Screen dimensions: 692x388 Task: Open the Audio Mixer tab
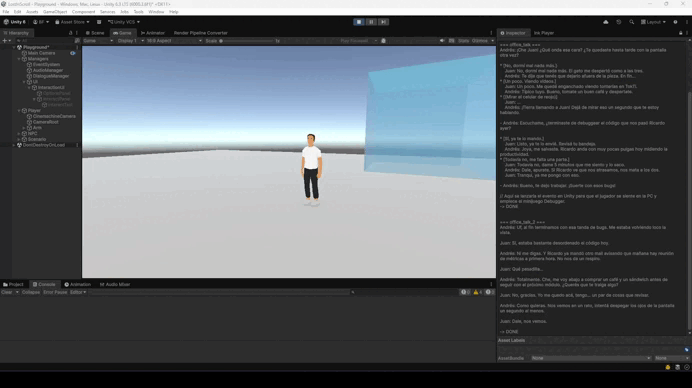pos(115,285)
